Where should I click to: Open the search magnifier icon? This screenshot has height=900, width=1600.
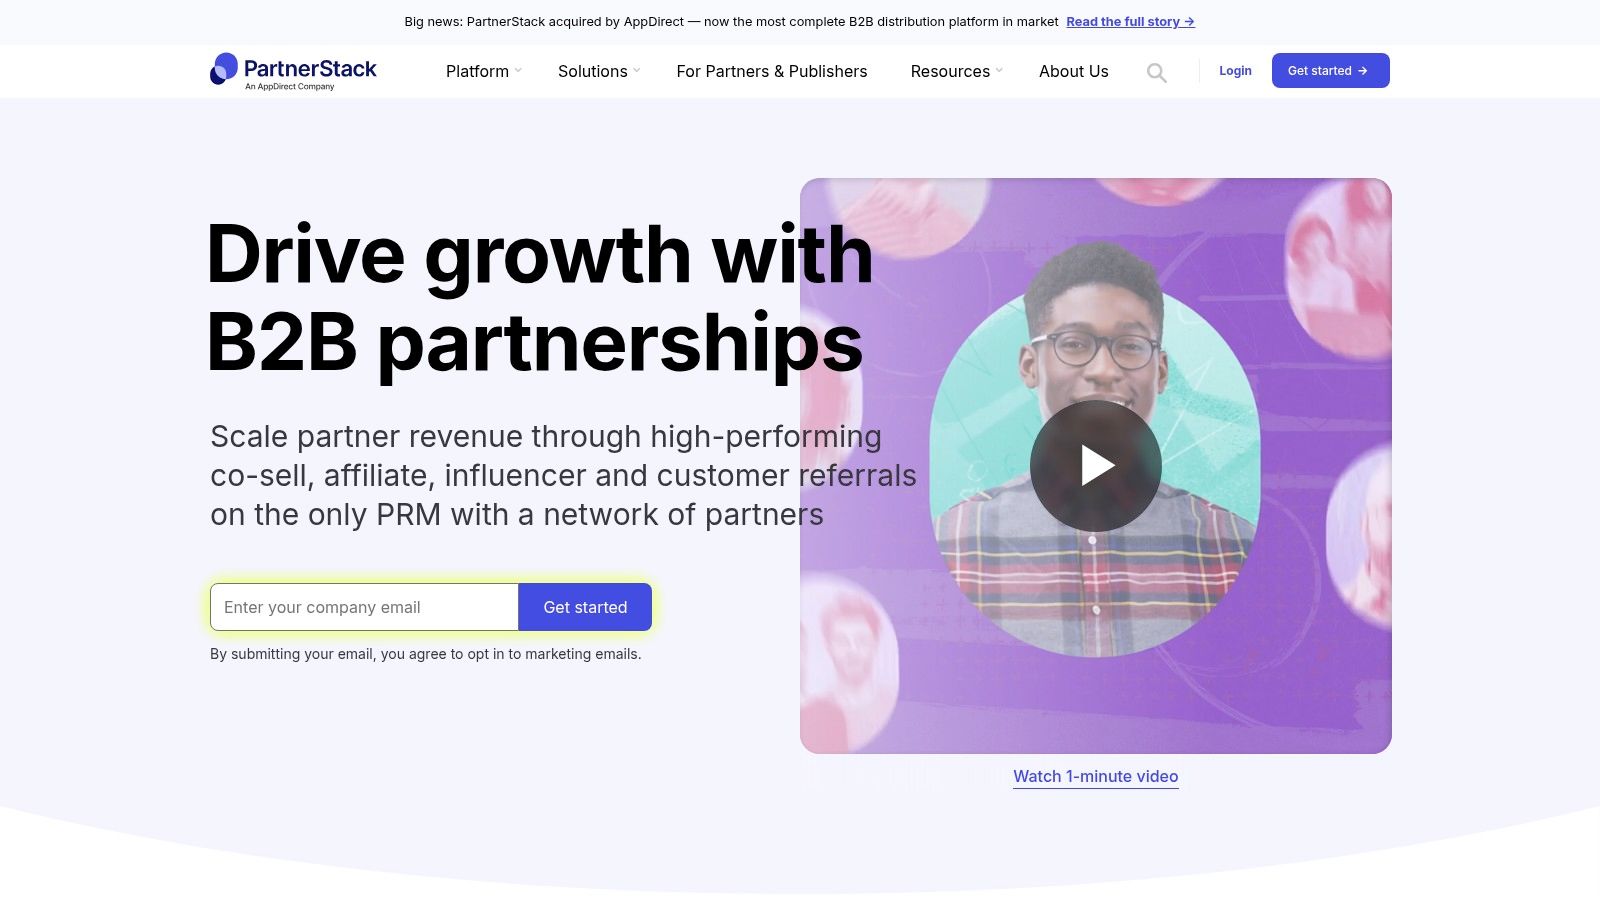(1156, 72)
